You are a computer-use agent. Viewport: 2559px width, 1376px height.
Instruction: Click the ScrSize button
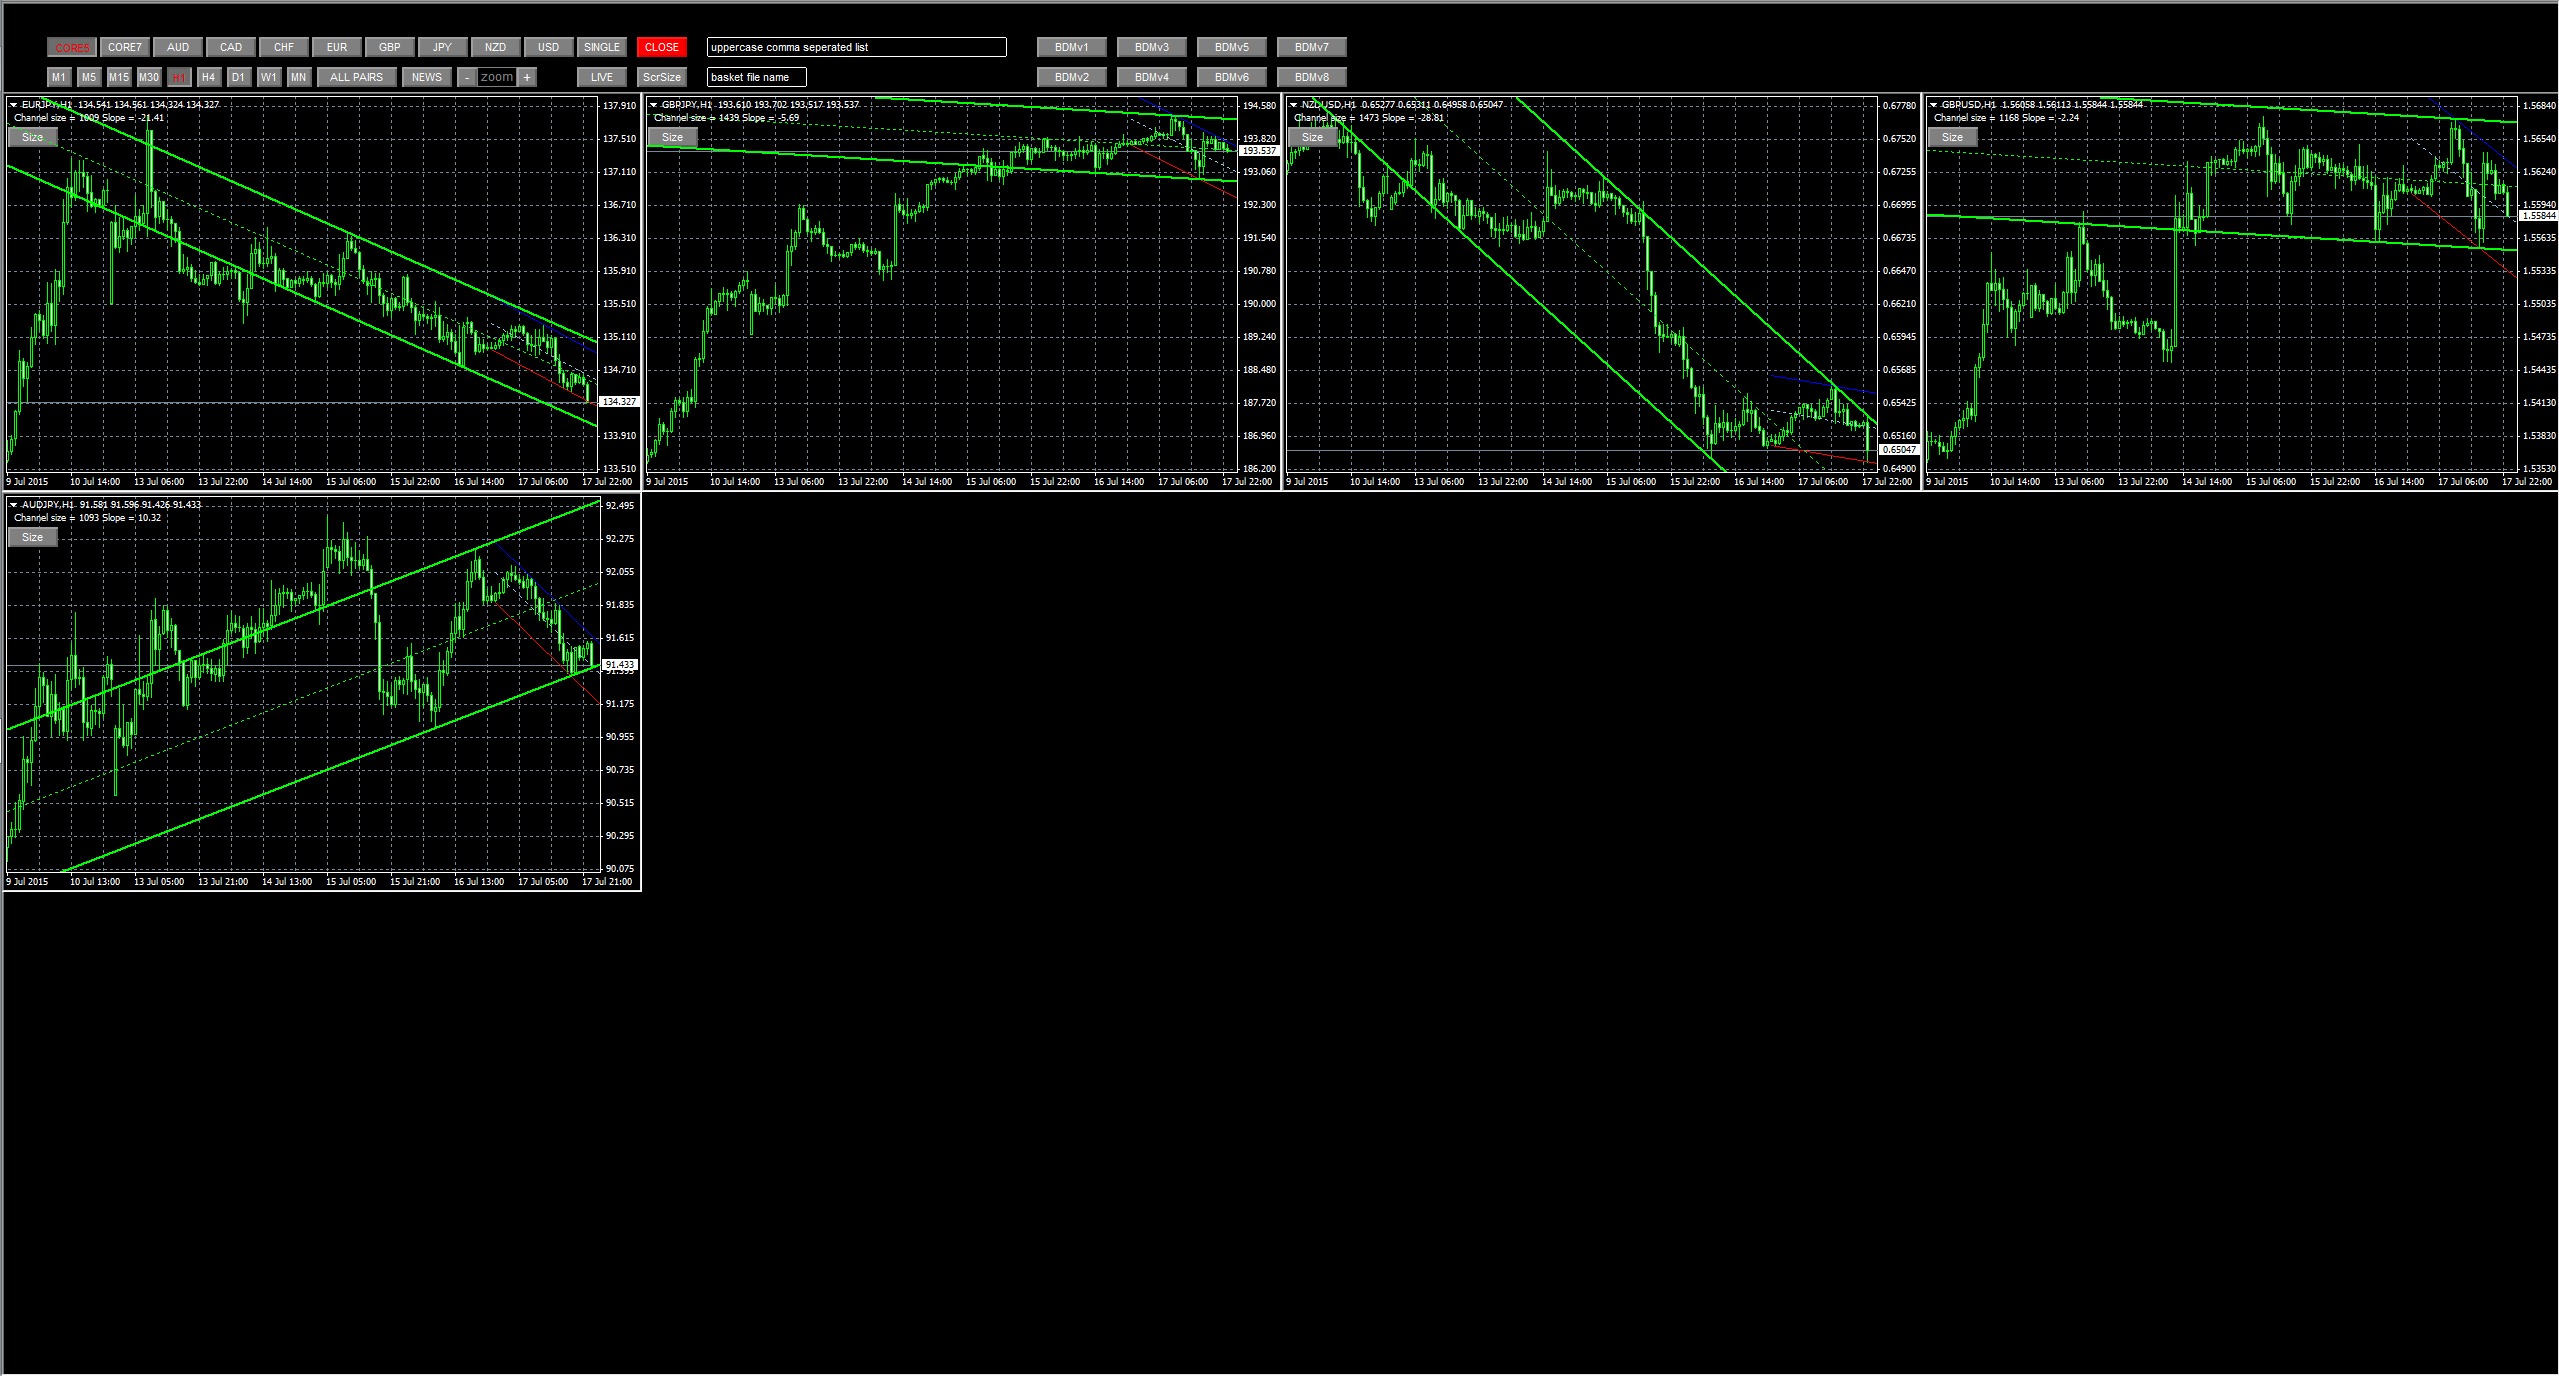pyautogui.click(x=662, y=77)
